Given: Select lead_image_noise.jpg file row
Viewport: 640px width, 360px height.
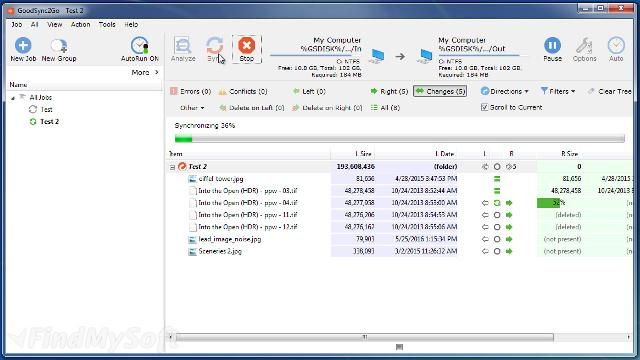Looking at the screenshot, I should coord(230,239).
